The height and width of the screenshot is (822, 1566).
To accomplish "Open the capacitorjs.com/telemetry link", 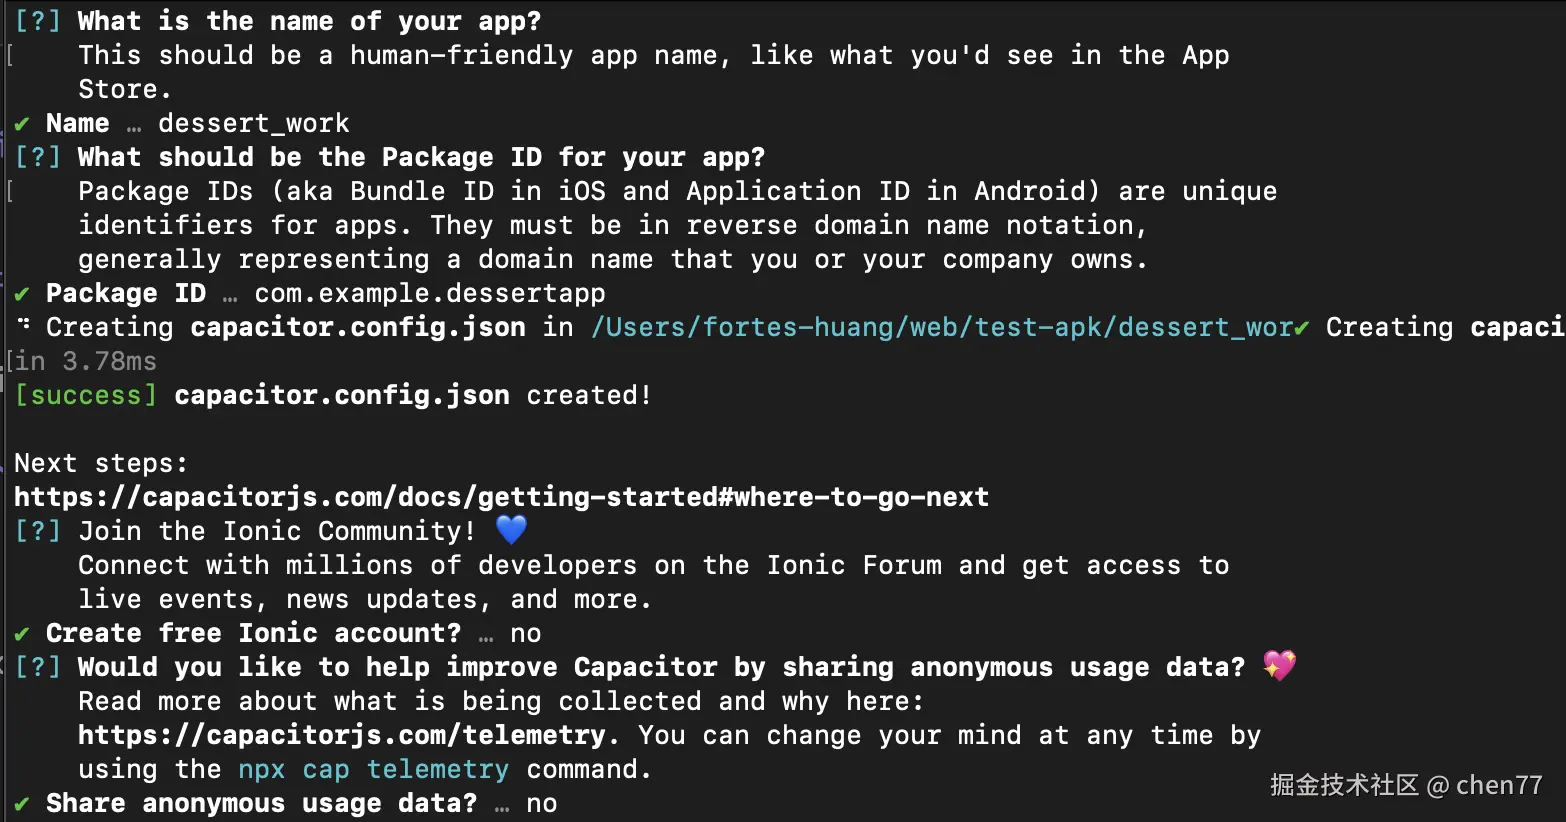I will pos(341,735).
